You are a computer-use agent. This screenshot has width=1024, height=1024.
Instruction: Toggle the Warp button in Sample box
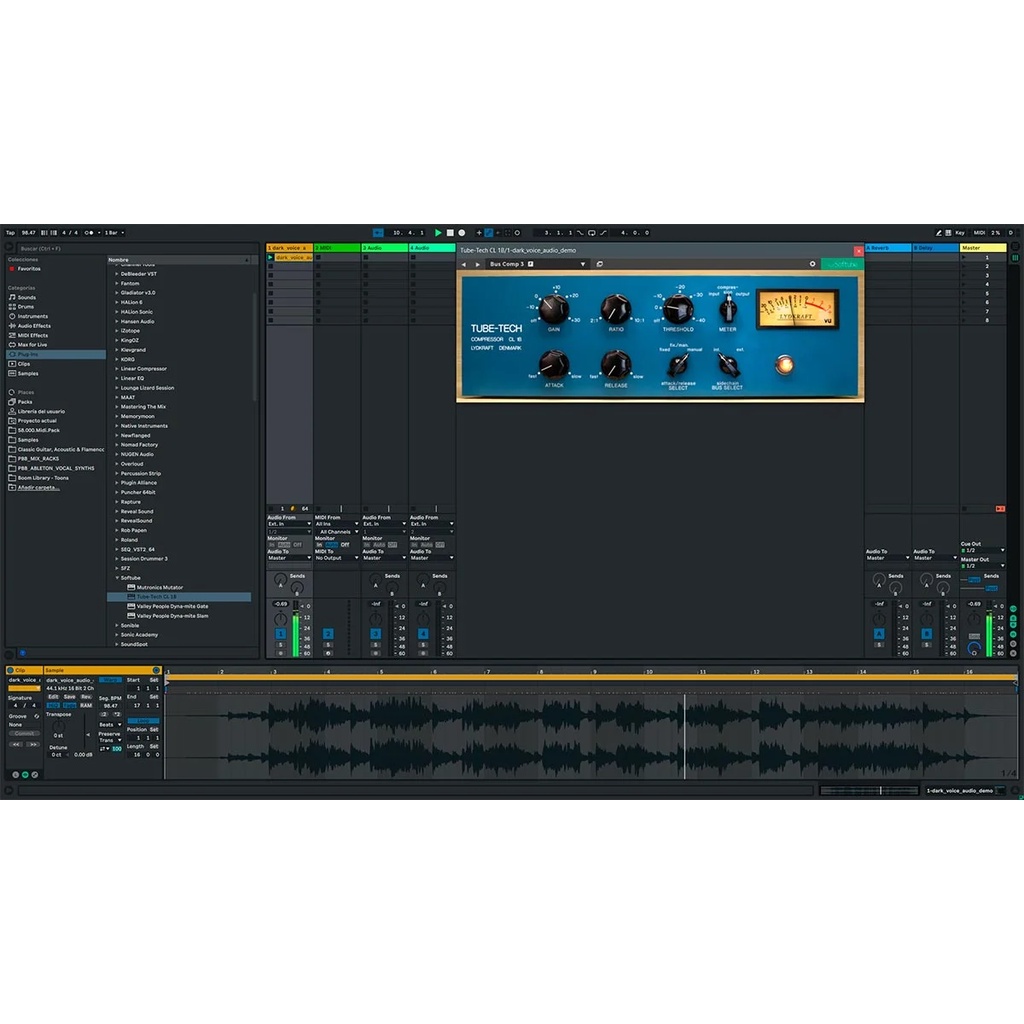tap(110, 680)
